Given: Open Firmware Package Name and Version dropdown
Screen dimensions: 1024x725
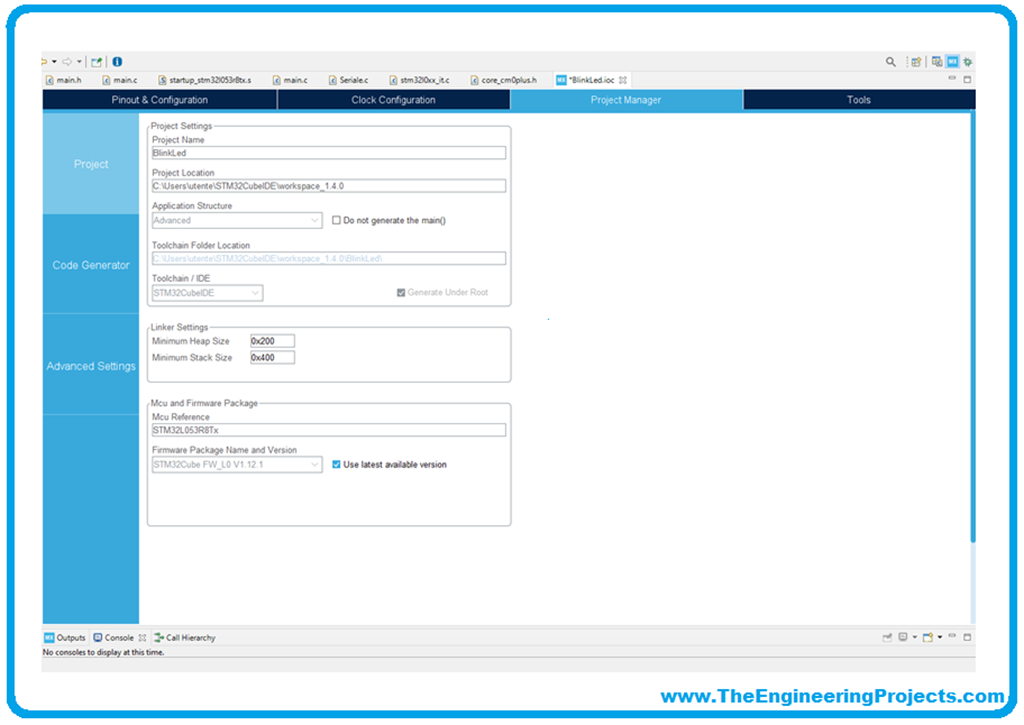Looking at the screenshot, I should 236,464.
